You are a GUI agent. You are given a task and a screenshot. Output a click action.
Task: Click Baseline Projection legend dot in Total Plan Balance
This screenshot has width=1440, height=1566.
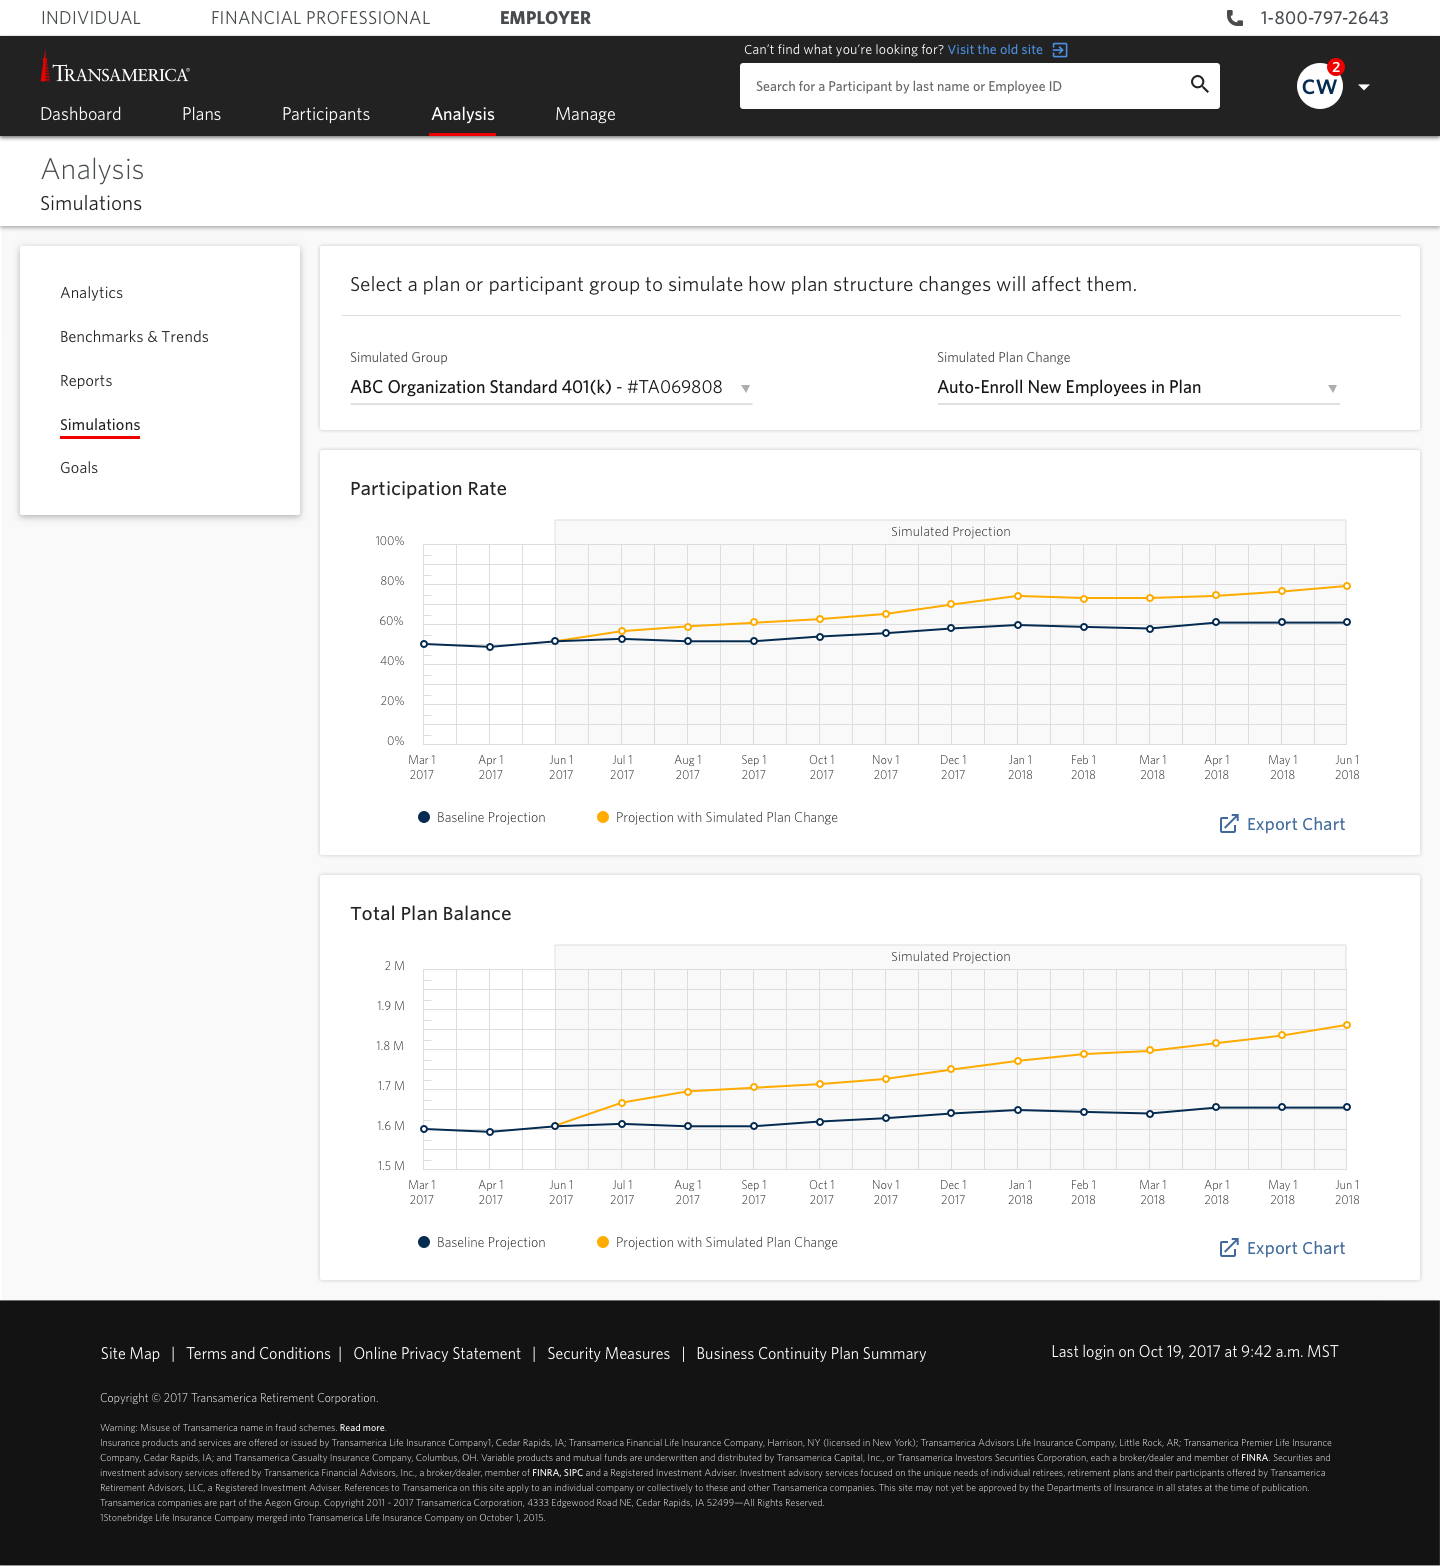[x=424, y=1242]
